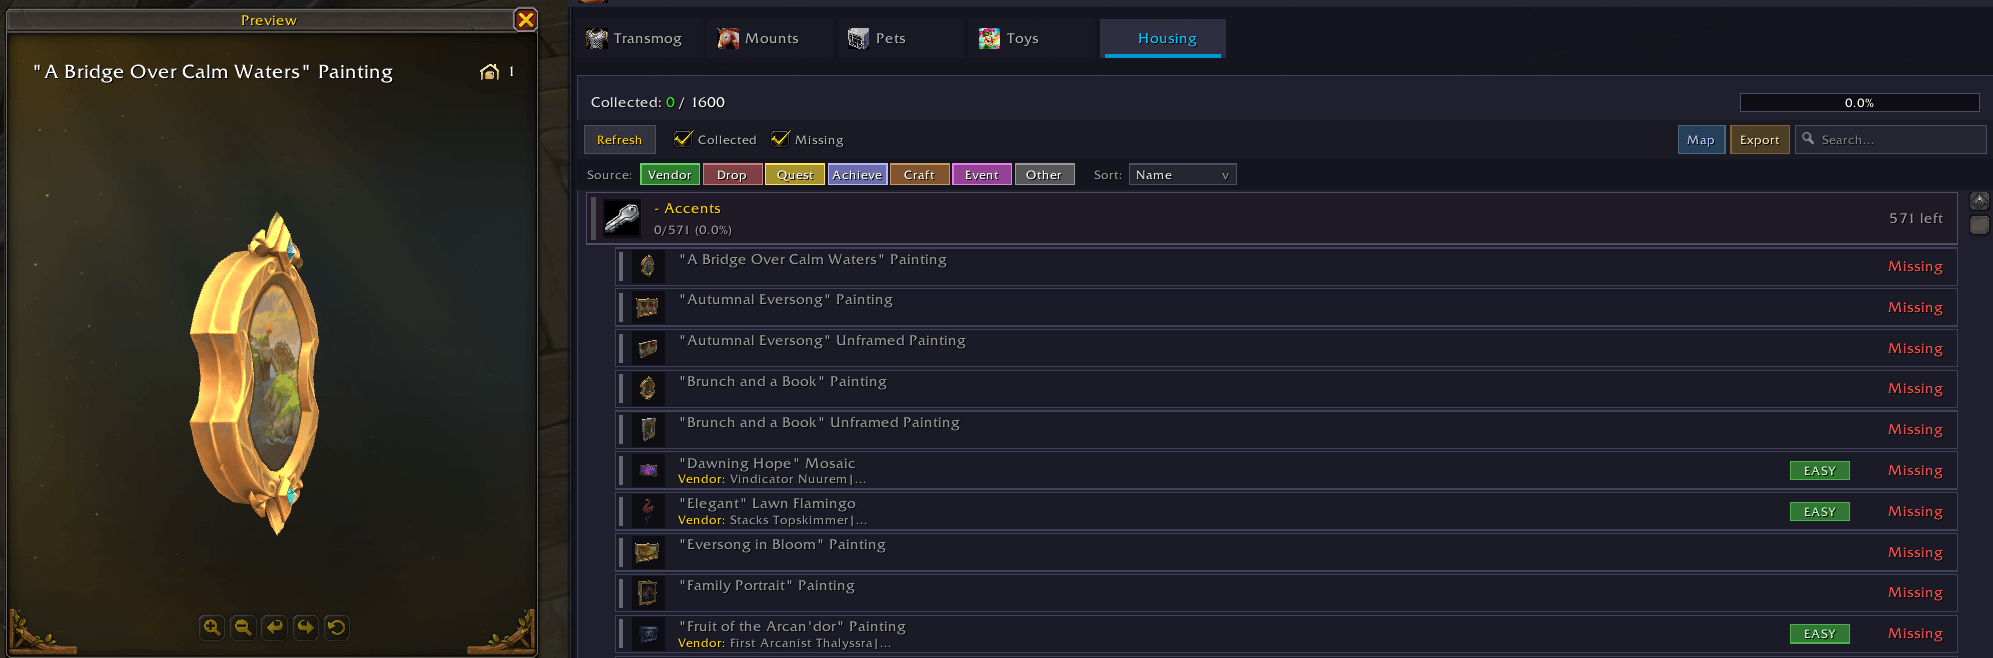Click "Eversong in Bloom" Painting icon
The height and width of the screenshot is (658, 1993).
647,552
